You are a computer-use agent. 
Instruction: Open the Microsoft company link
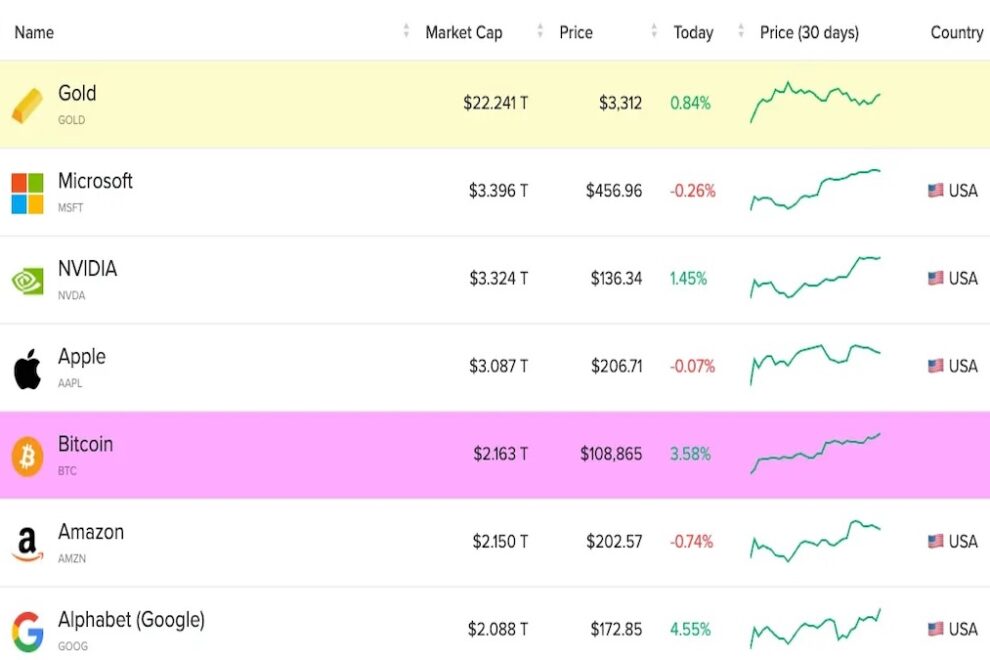95,181
